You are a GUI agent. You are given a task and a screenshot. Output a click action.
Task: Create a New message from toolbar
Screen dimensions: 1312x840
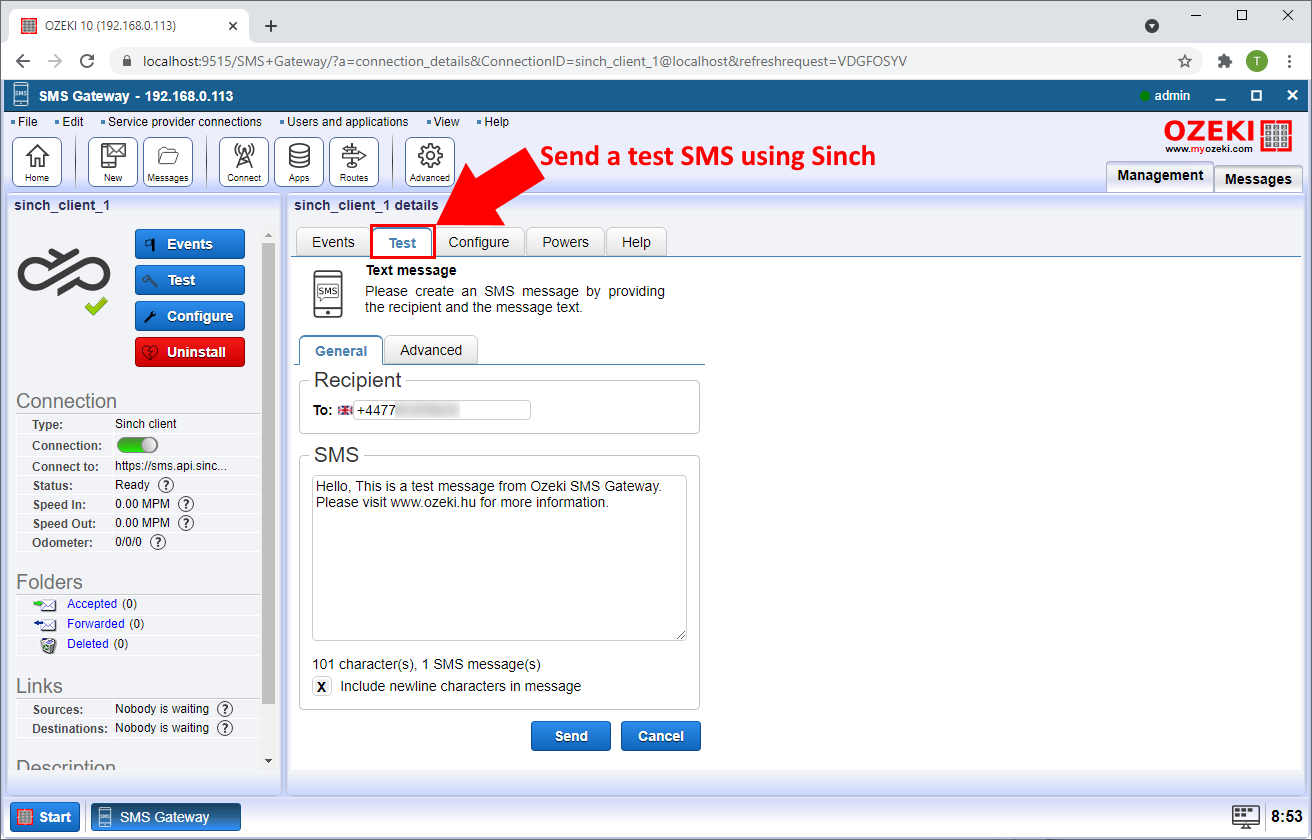click(113, 162)
